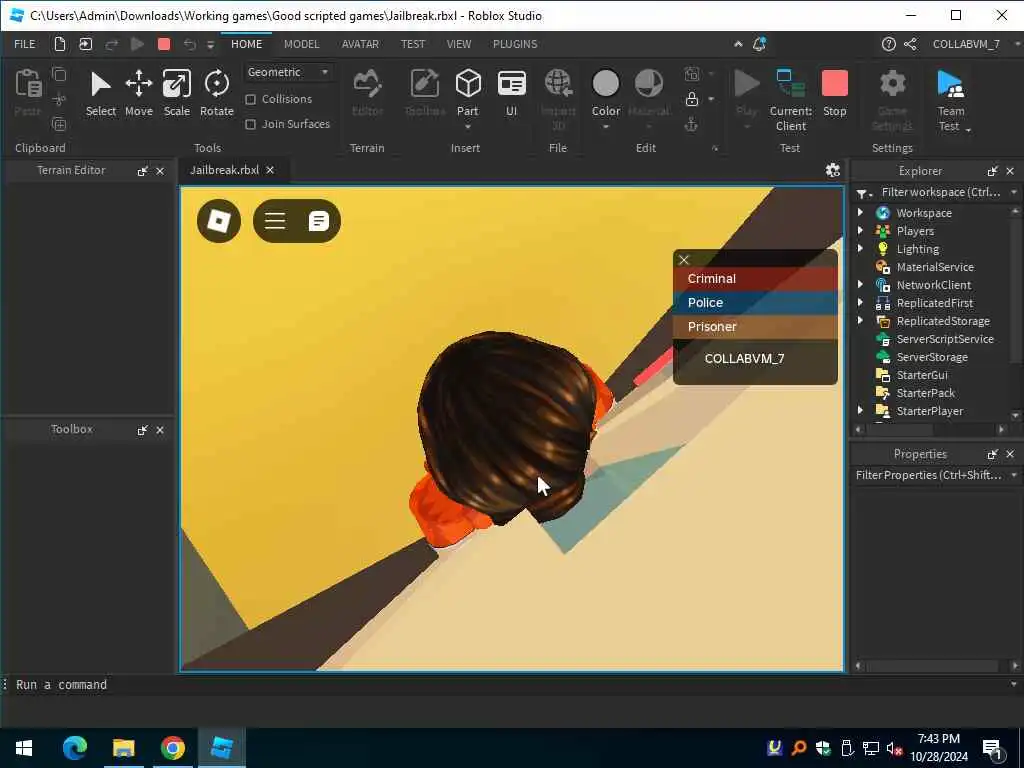Switch to the VIEW tab
Viewport: 1024px width, 768px height.
459,44
